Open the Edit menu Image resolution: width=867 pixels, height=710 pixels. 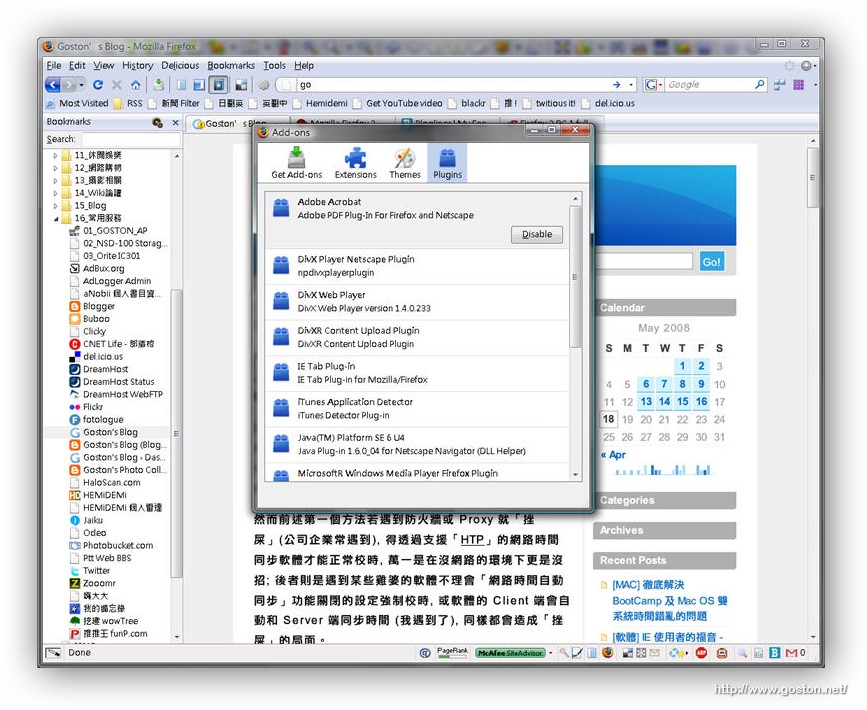[77, 65]
